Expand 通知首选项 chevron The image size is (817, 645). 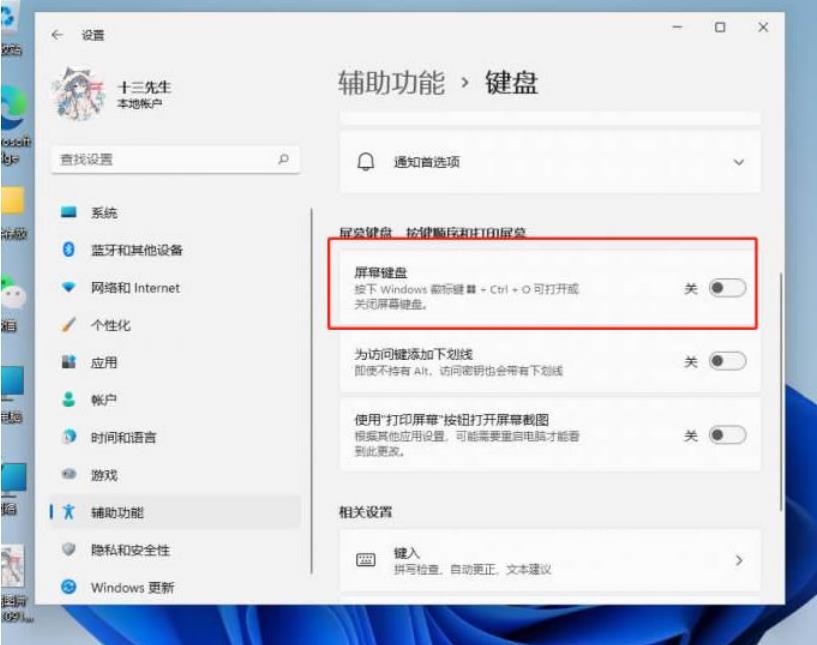pyautogui.click(x=738, y=162)
